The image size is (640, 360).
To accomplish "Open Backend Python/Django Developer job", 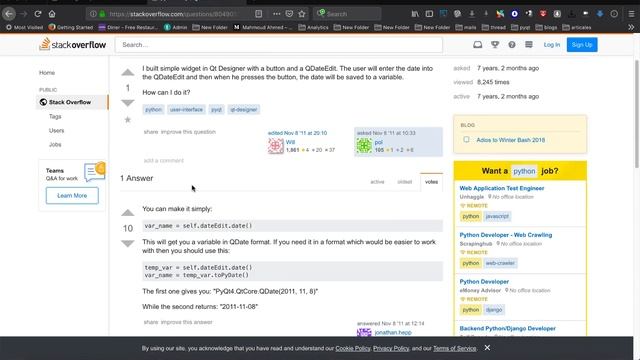I will (507, 329).
